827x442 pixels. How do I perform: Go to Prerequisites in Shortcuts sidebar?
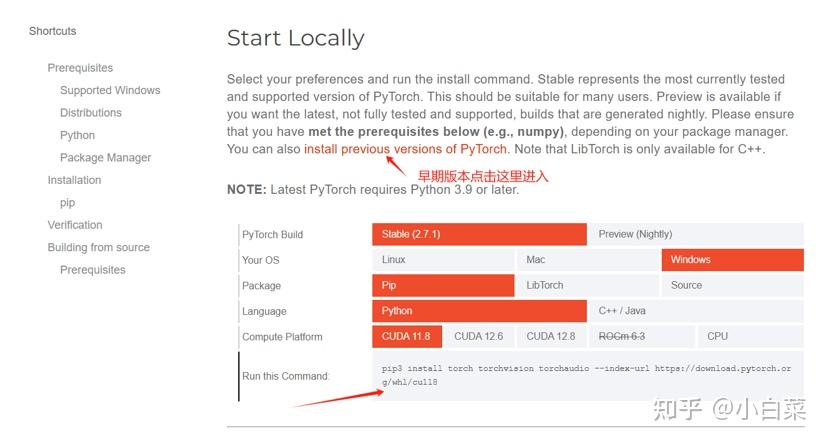(80, 68)
